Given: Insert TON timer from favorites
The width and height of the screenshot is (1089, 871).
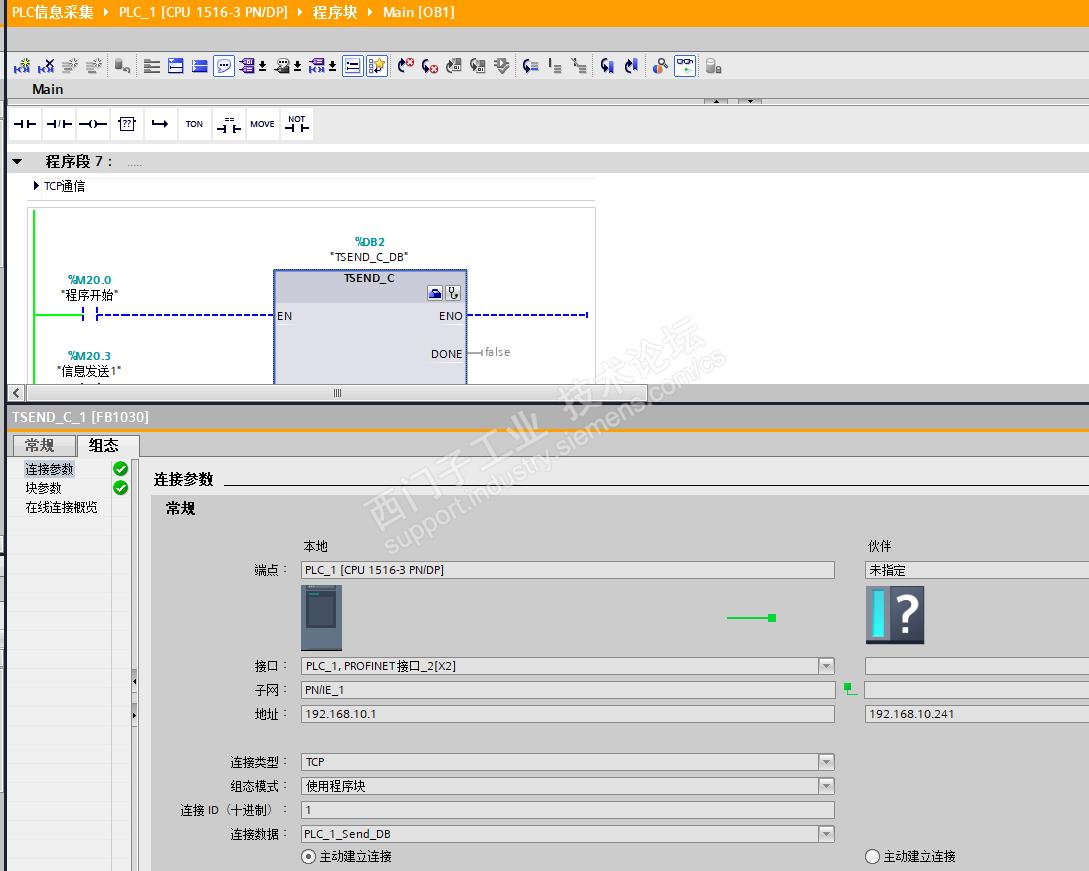Looking at the screenshot, I should 194,124.
